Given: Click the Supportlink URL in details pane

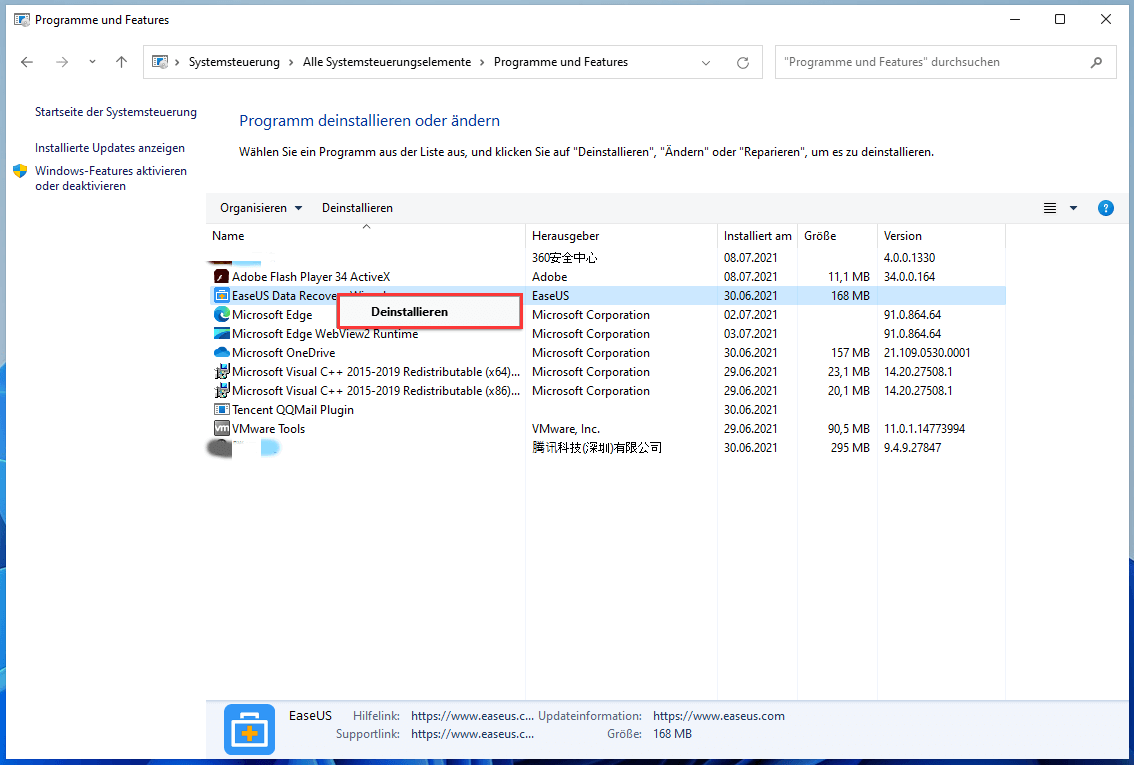Looking at the screenshot, I should click(472, 734).
